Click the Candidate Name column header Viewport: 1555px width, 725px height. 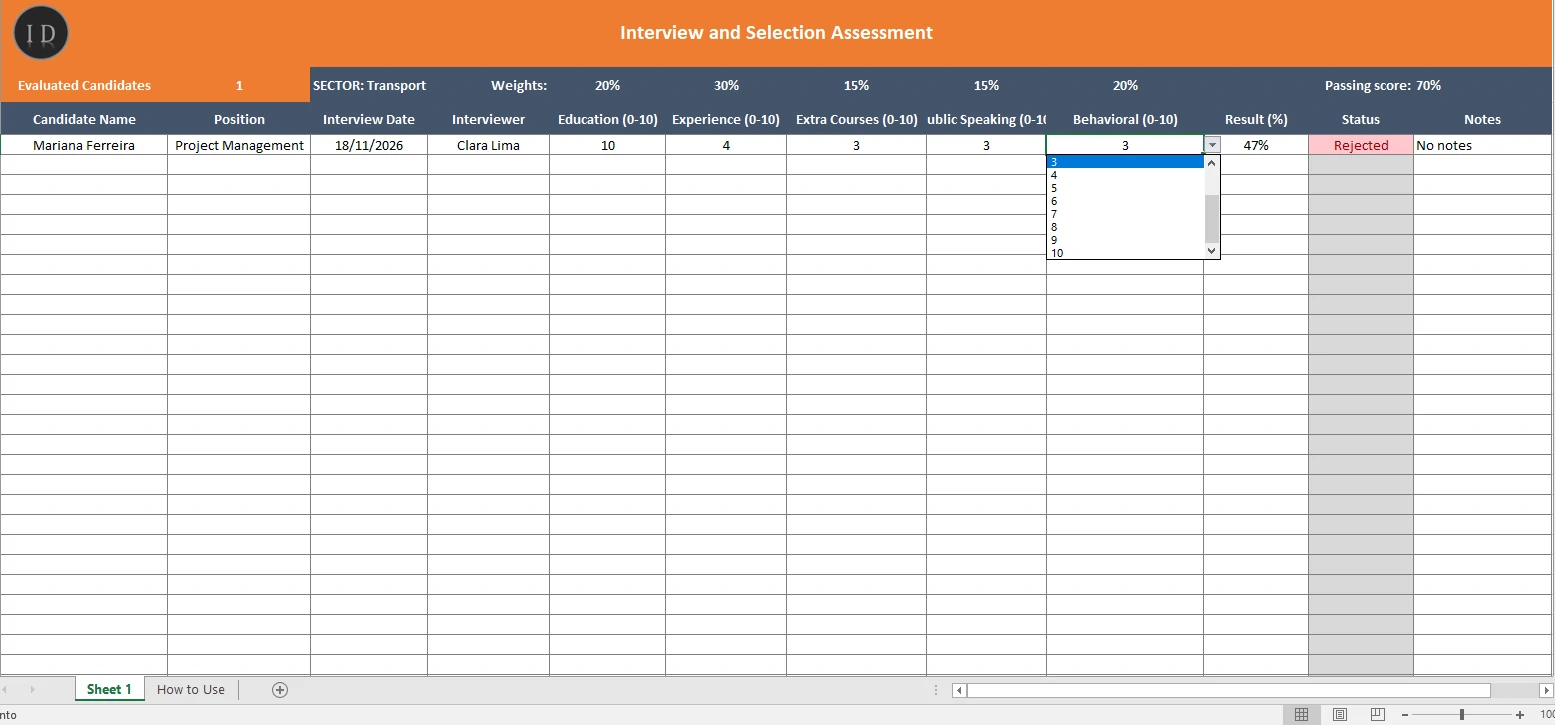click(84, 119)
